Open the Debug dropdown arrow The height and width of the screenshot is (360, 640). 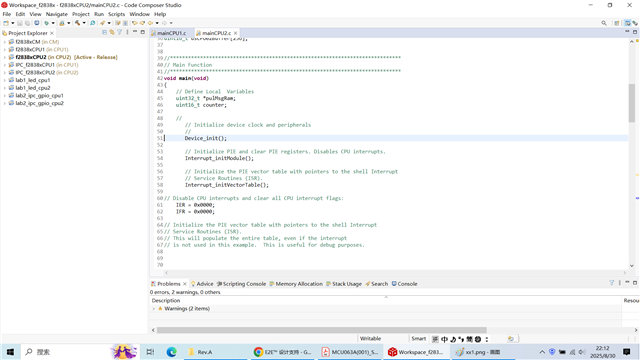53,23
